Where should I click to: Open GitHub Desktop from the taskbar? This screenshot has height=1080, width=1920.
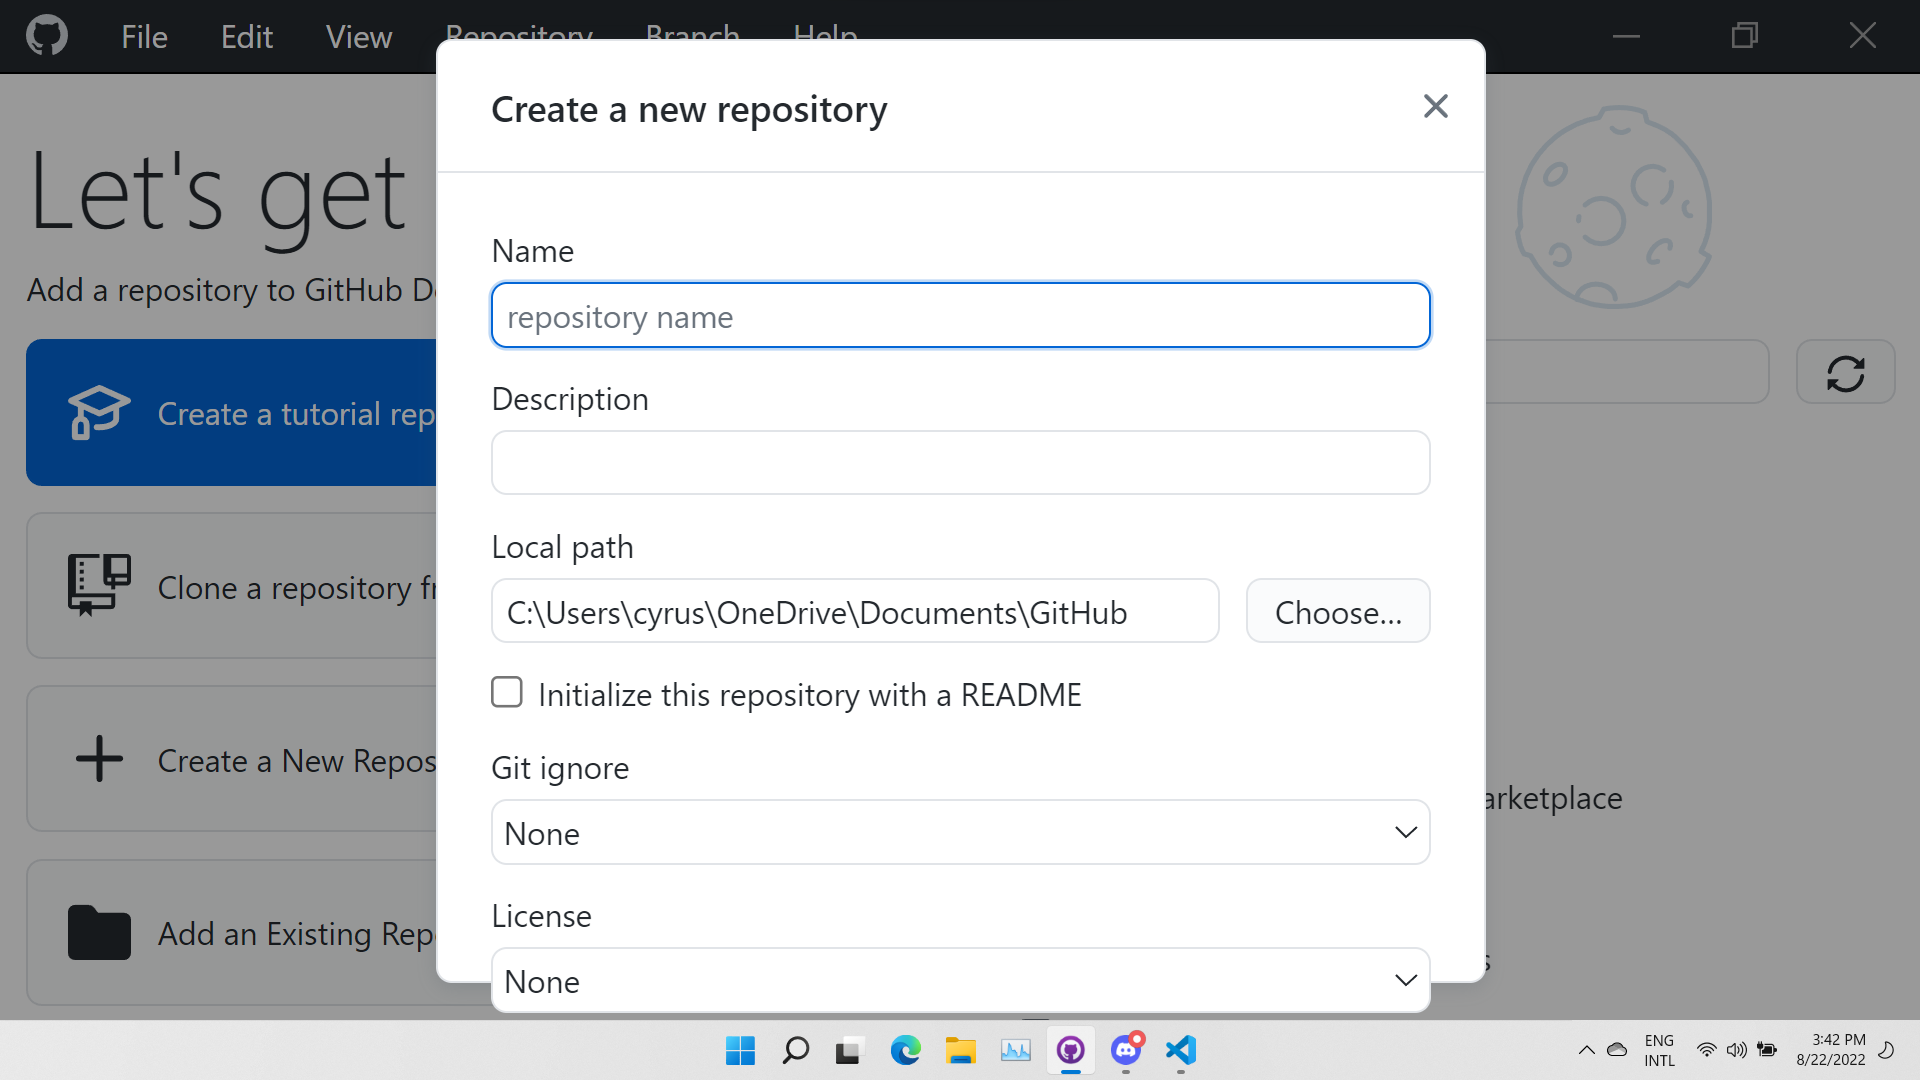click(1070, 1050)
